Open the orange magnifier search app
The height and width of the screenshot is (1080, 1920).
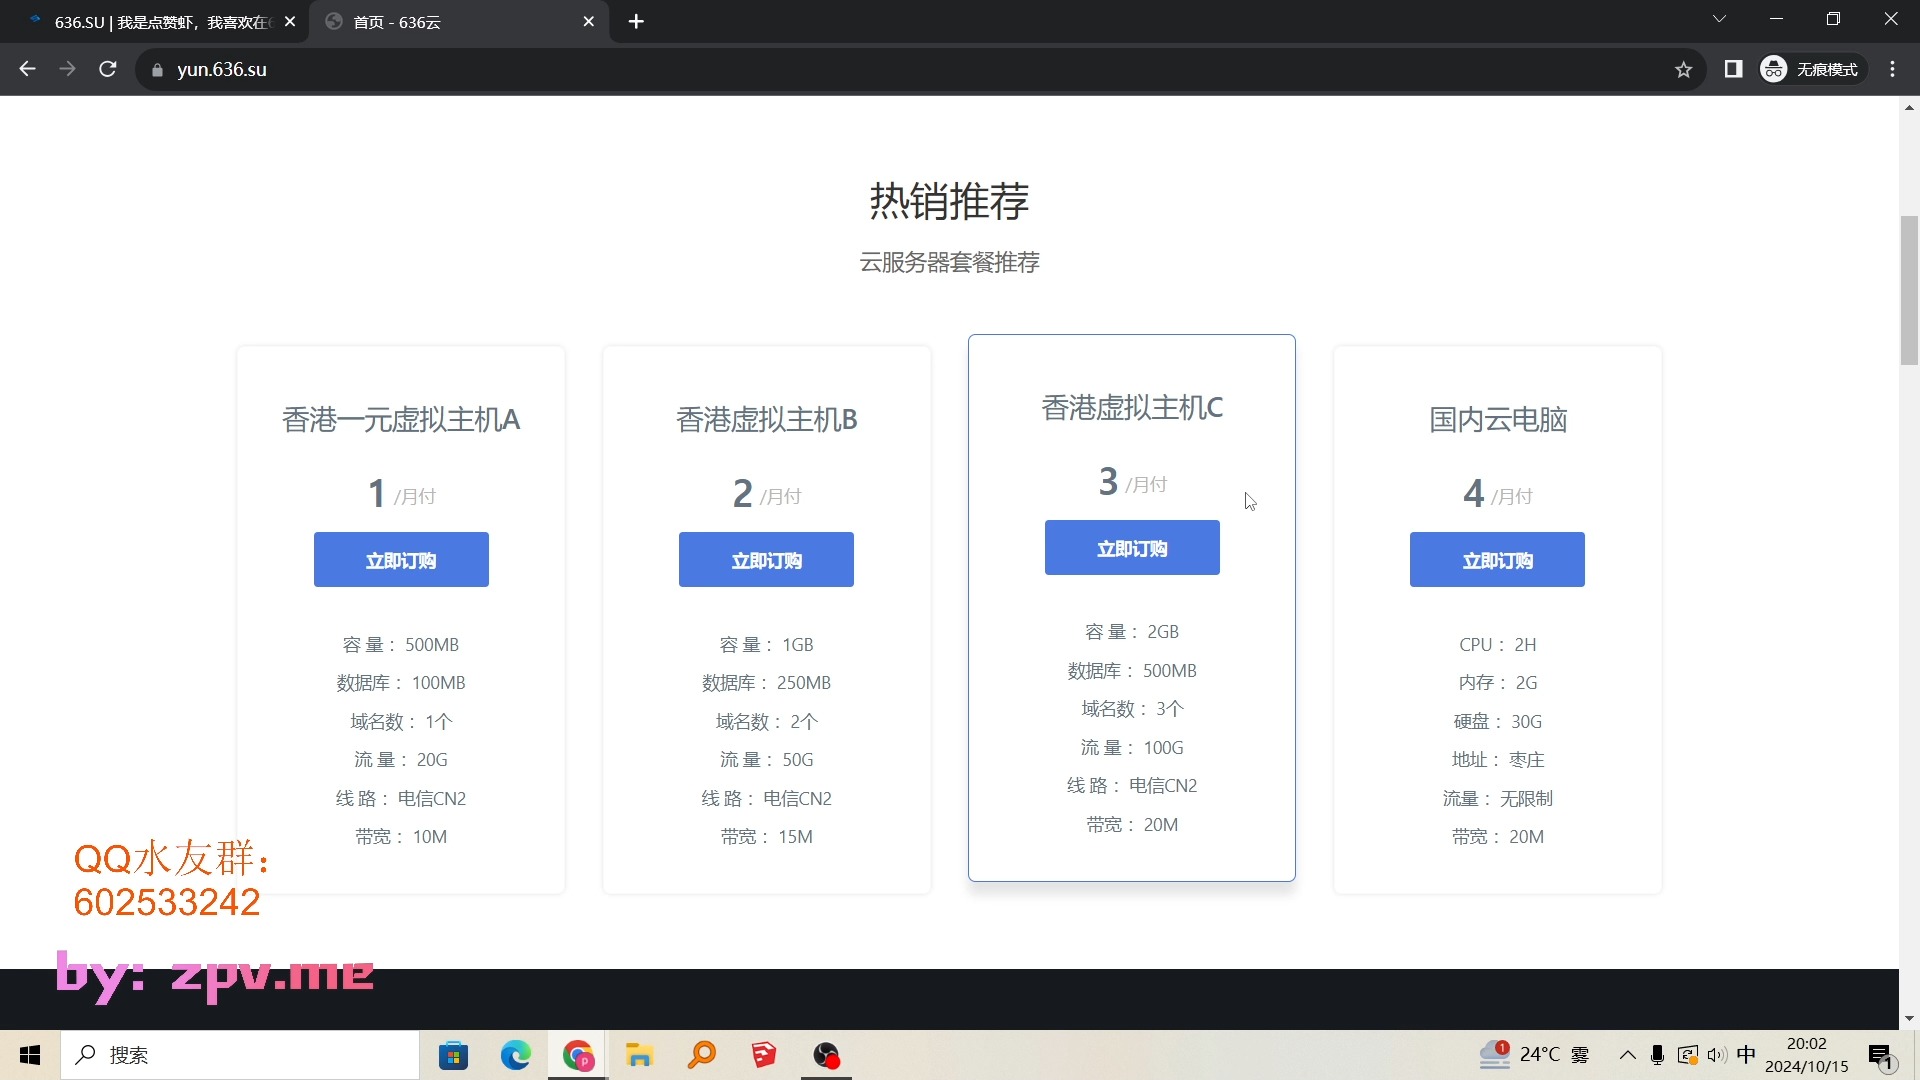[x=702, y=1055]
